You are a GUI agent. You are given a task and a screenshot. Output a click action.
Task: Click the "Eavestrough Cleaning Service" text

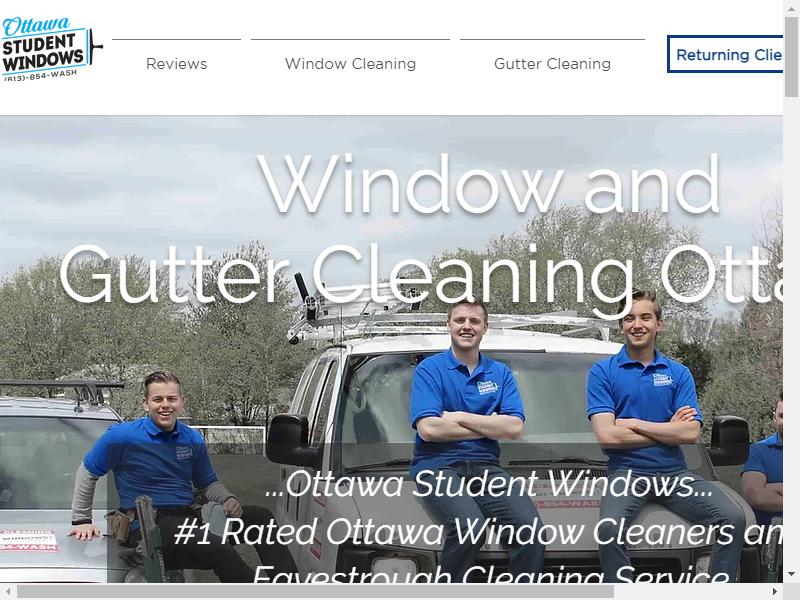491,573
